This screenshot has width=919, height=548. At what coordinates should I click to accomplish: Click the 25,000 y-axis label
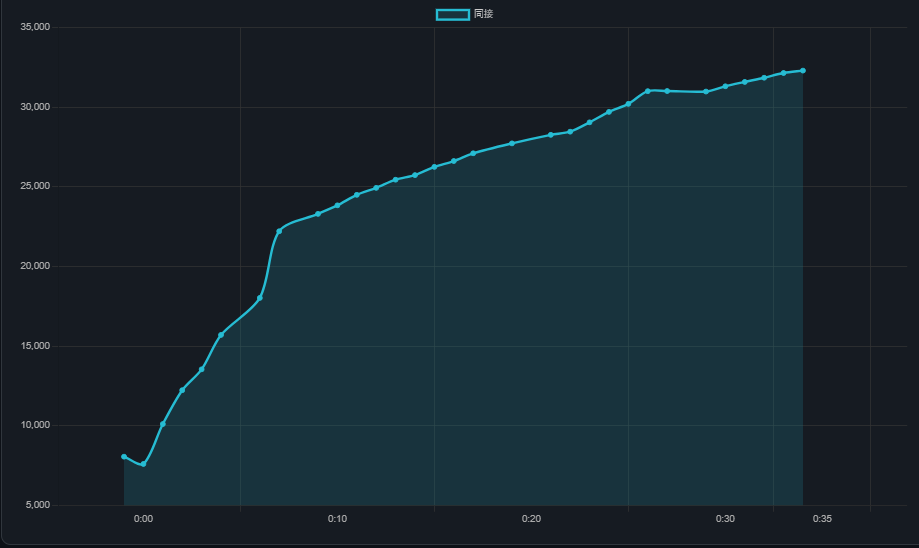pos(35,186)
